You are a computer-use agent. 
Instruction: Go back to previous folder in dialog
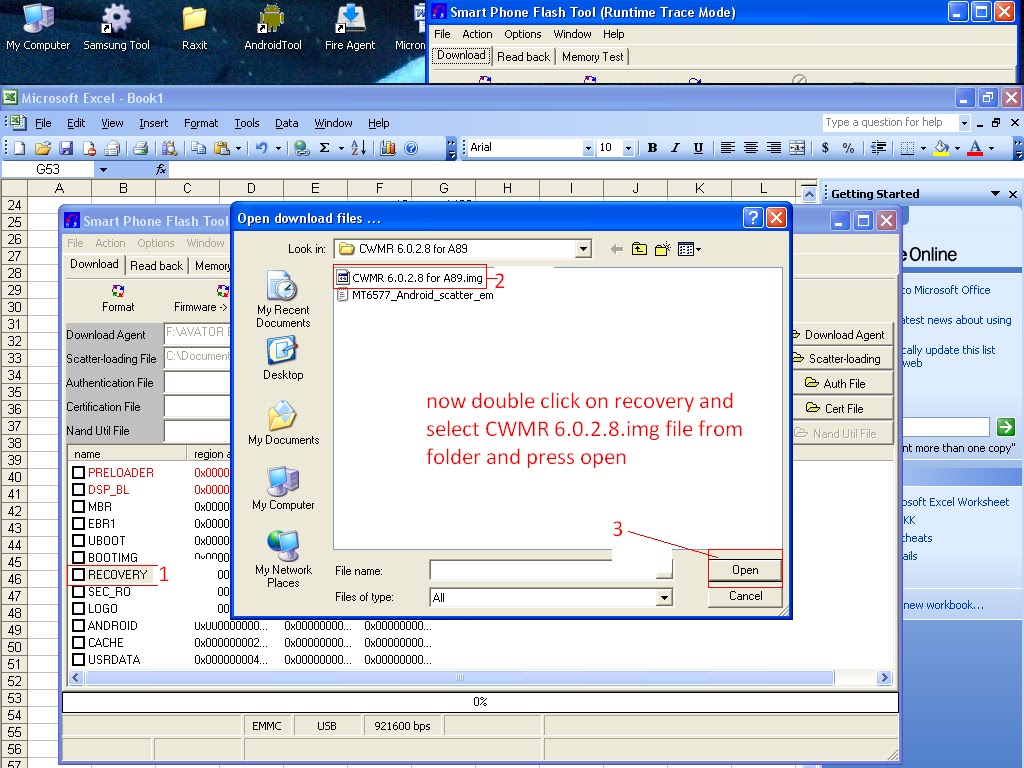[x=616, y=249]
